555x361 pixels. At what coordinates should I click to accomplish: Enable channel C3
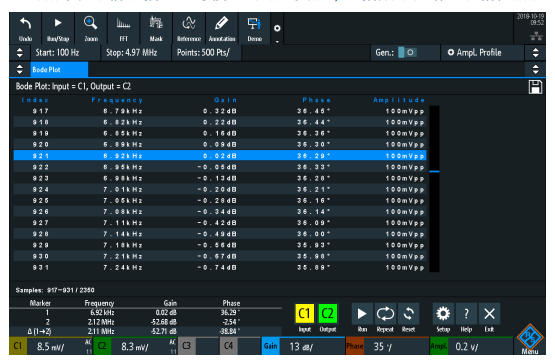click(186, 346)
